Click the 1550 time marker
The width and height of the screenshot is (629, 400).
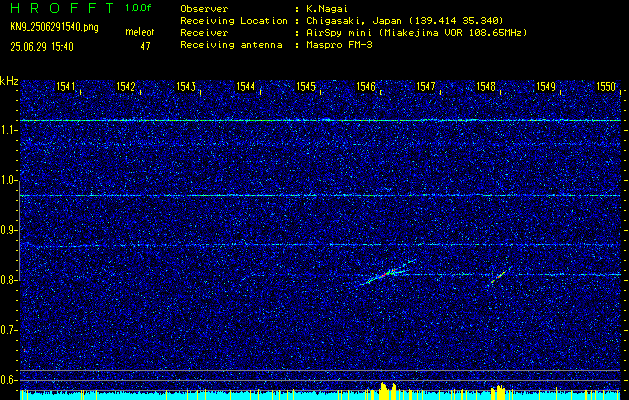pos(606,86)
